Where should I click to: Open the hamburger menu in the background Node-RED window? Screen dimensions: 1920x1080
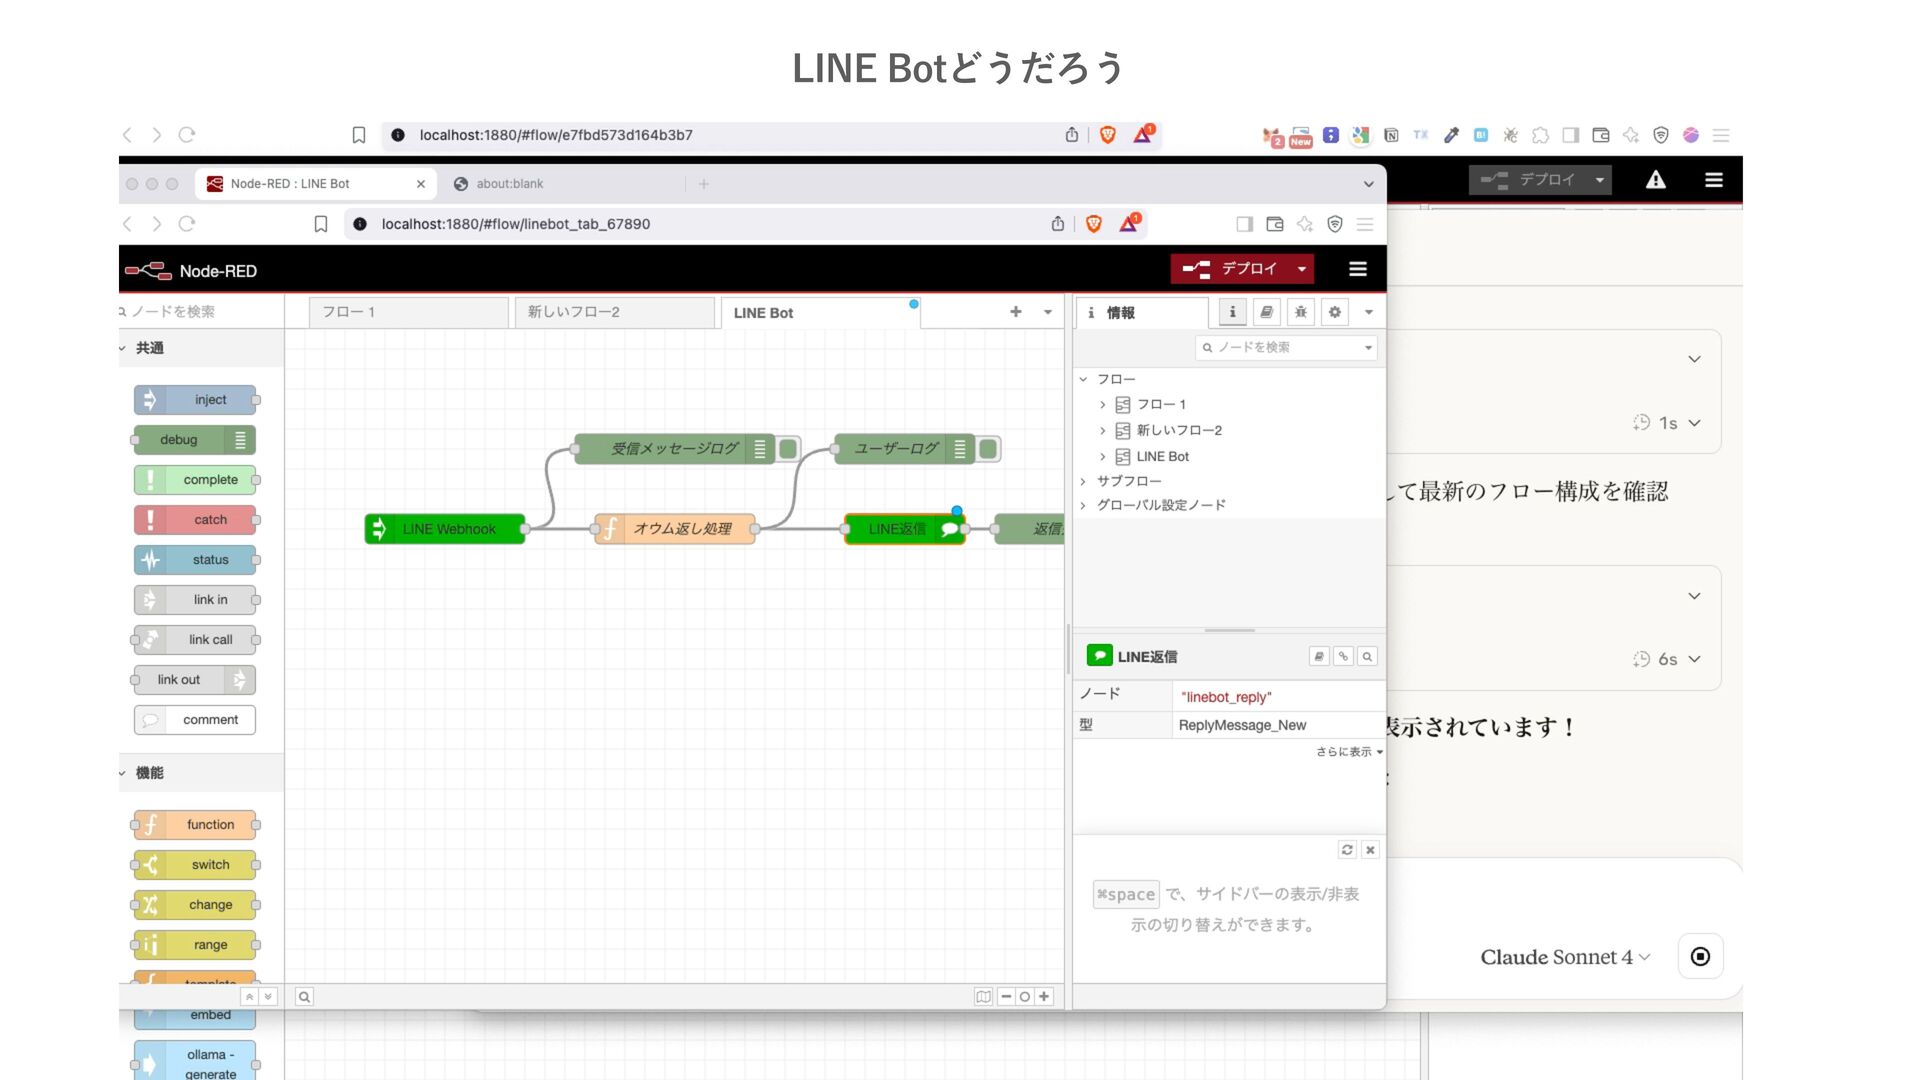1713,180
